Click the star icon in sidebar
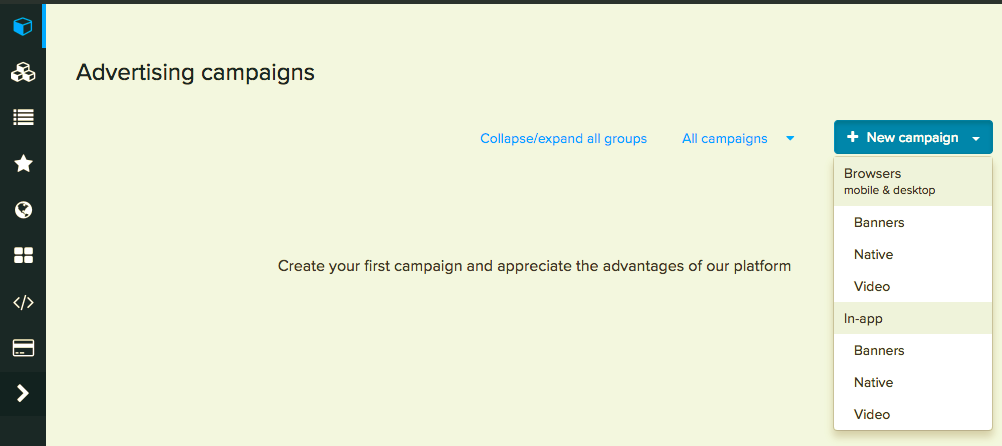1002x446 pixels. coord(22,164)
